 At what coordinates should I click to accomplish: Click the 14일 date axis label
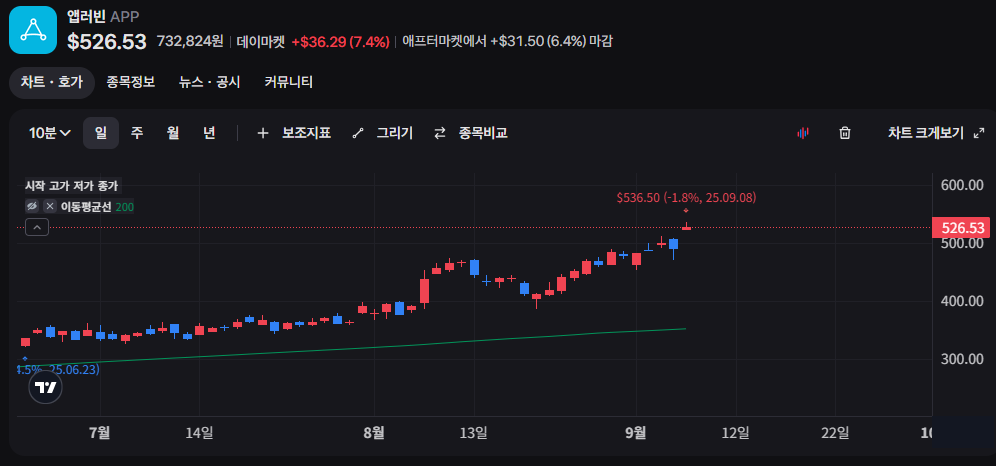point(199,433)
